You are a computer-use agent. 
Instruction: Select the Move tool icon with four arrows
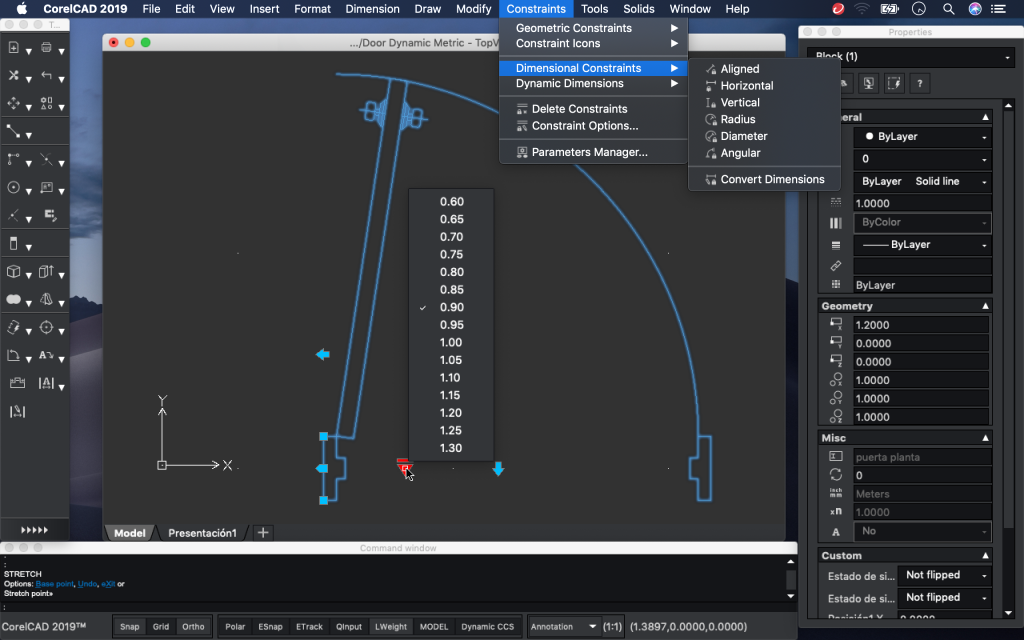(x=13, y=103)
